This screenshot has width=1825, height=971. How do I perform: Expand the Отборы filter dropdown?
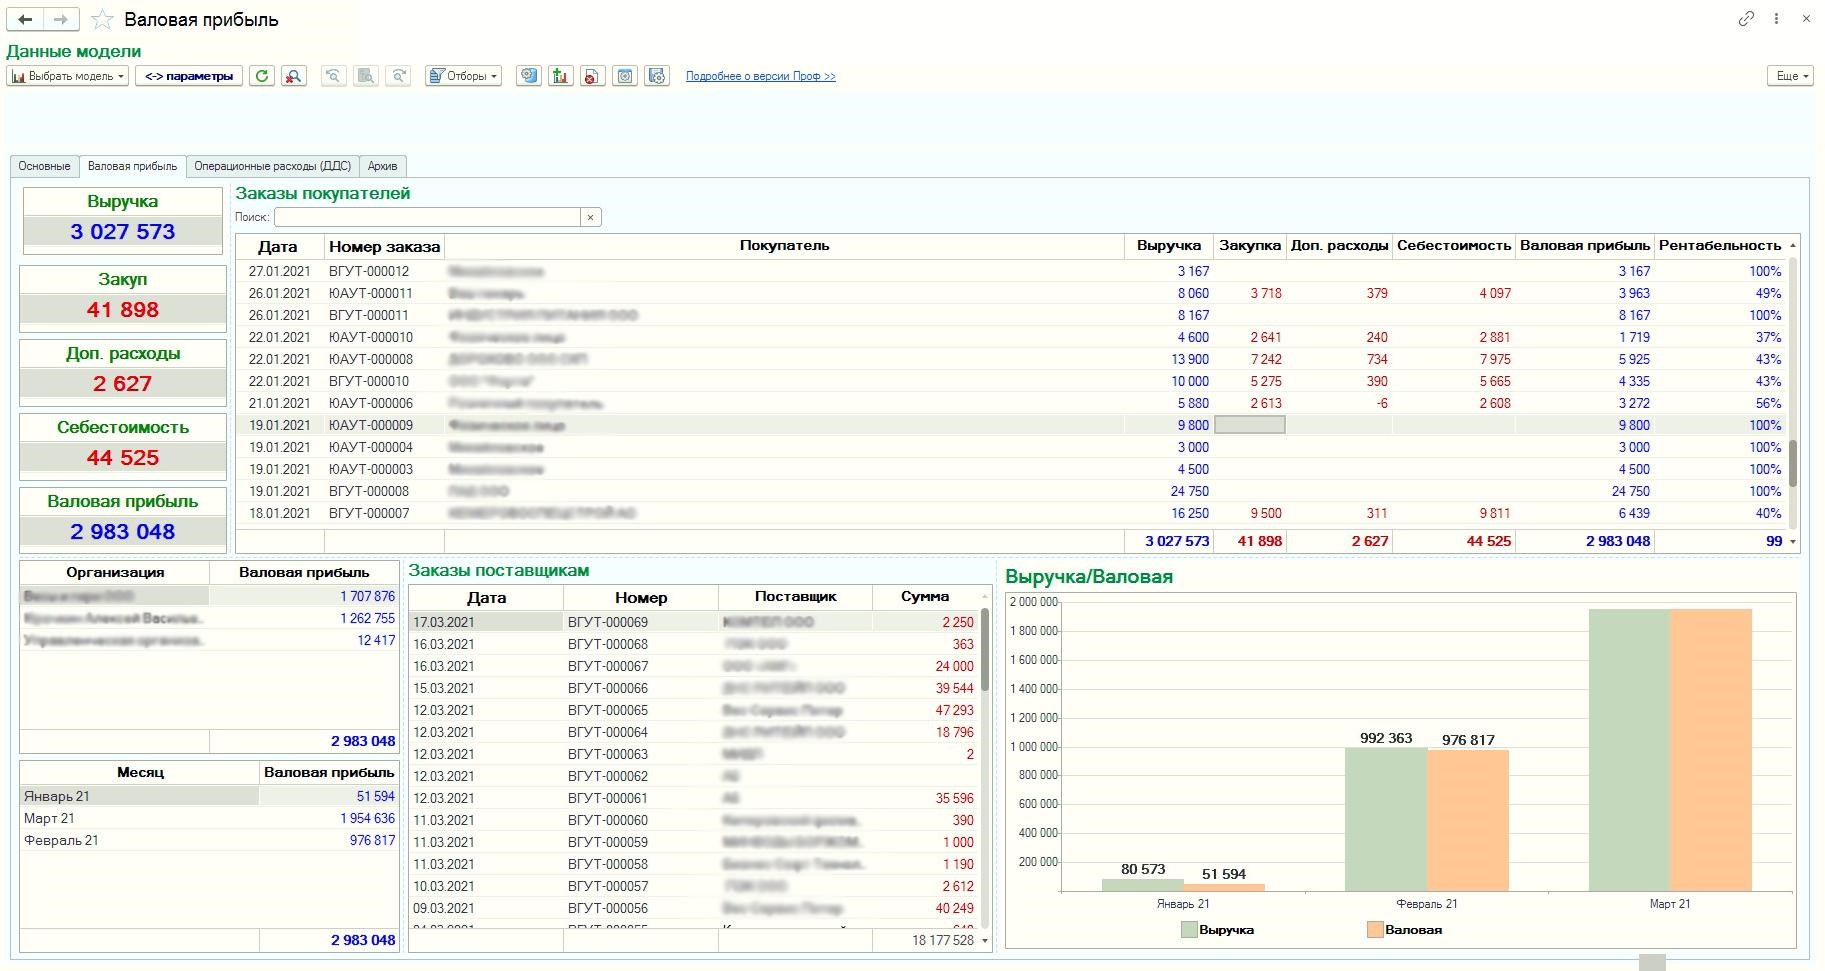[x=463, y=76]
